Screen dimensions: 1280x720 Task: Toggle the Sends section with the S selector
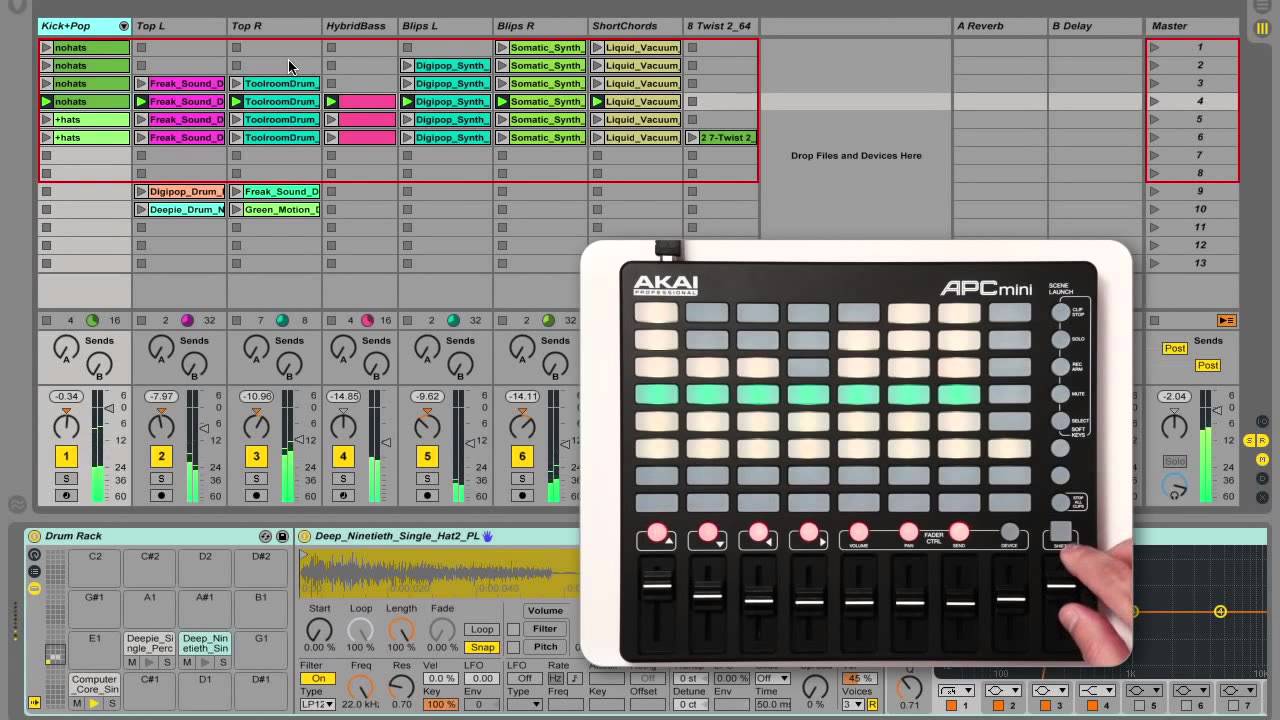(x=1249, y=441)
